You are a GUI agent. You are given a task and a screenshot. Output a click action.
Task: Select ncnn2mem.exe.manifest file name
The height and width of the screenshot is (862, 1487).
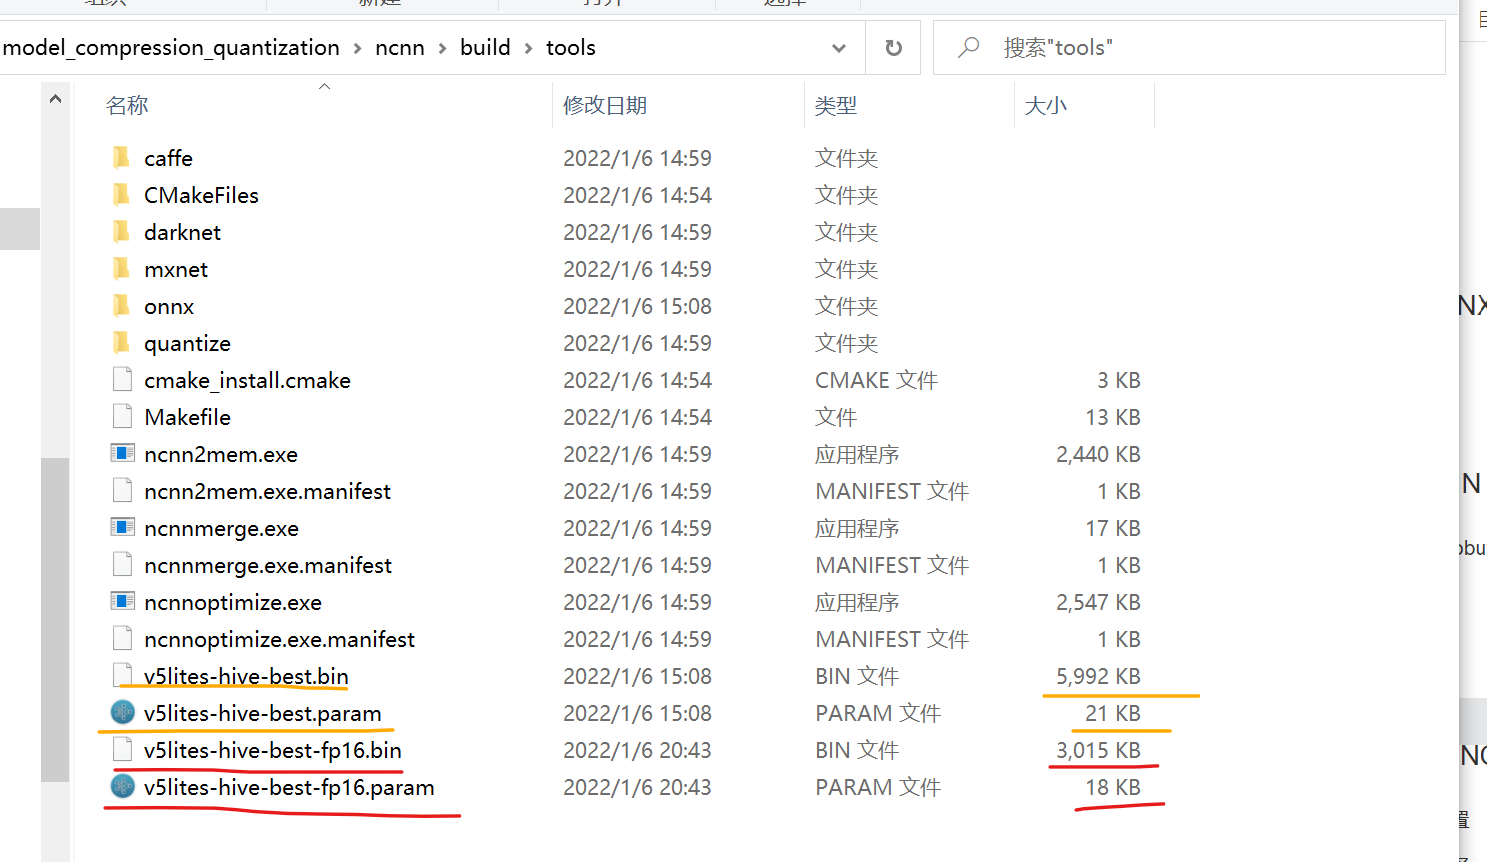267,491
